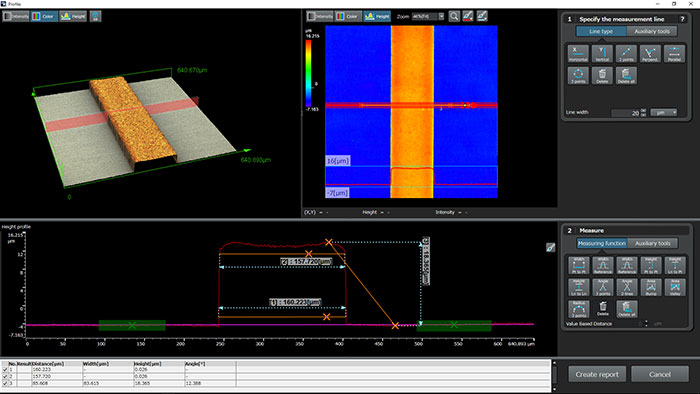Select the Vertical line type tool
Screen dimensions: 700x394
click(x=602, y=54)
